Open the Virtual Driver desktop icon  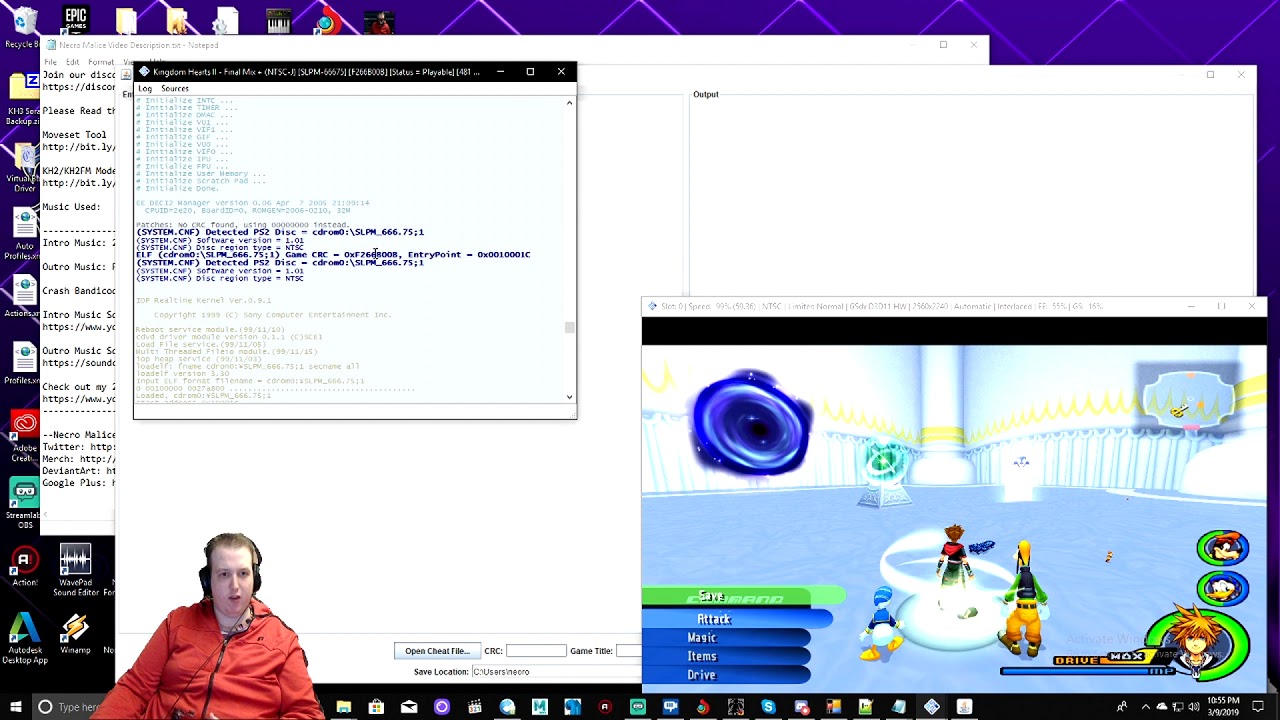23,166
